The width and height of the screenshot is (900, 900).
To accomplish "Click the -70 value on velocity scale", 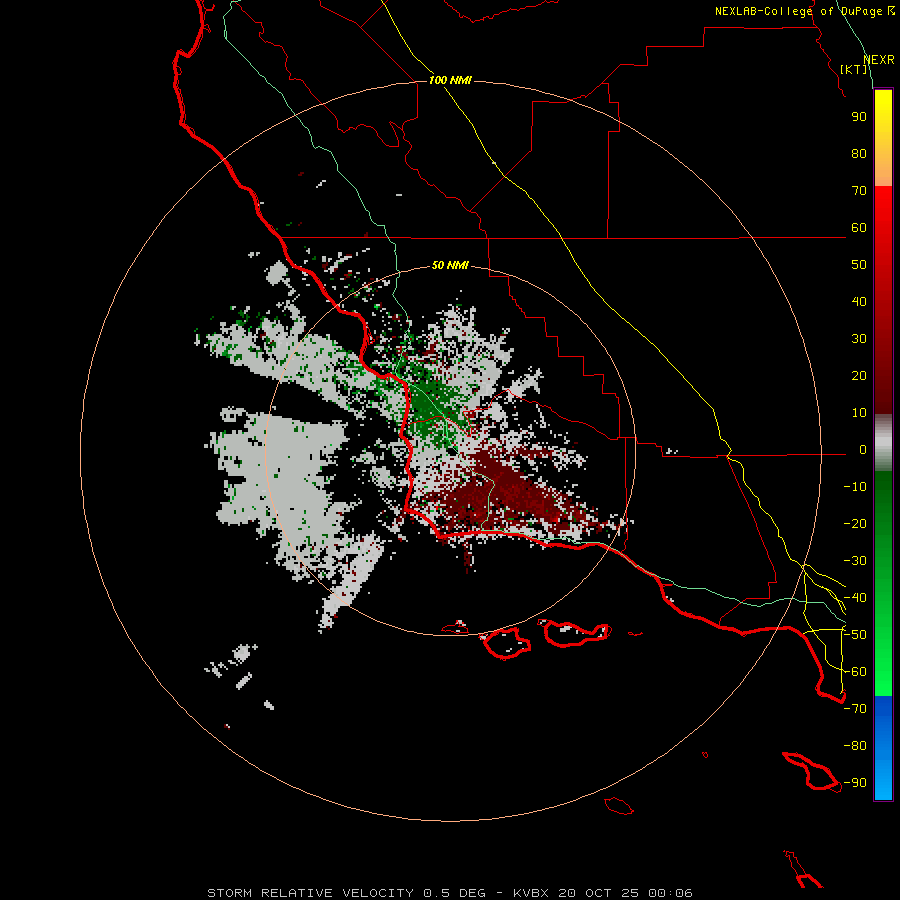I will pos(855,709).
